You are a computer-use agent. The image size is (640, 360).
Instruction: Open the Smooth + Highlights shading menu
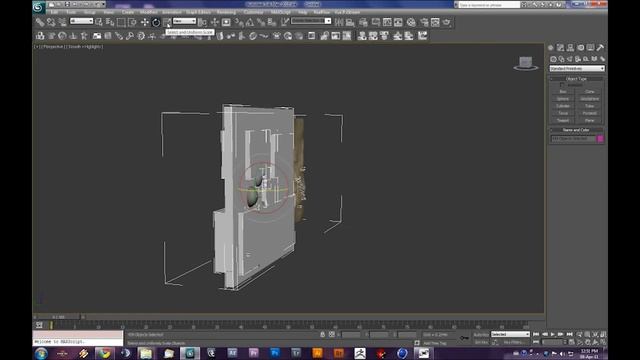(85, 47)
